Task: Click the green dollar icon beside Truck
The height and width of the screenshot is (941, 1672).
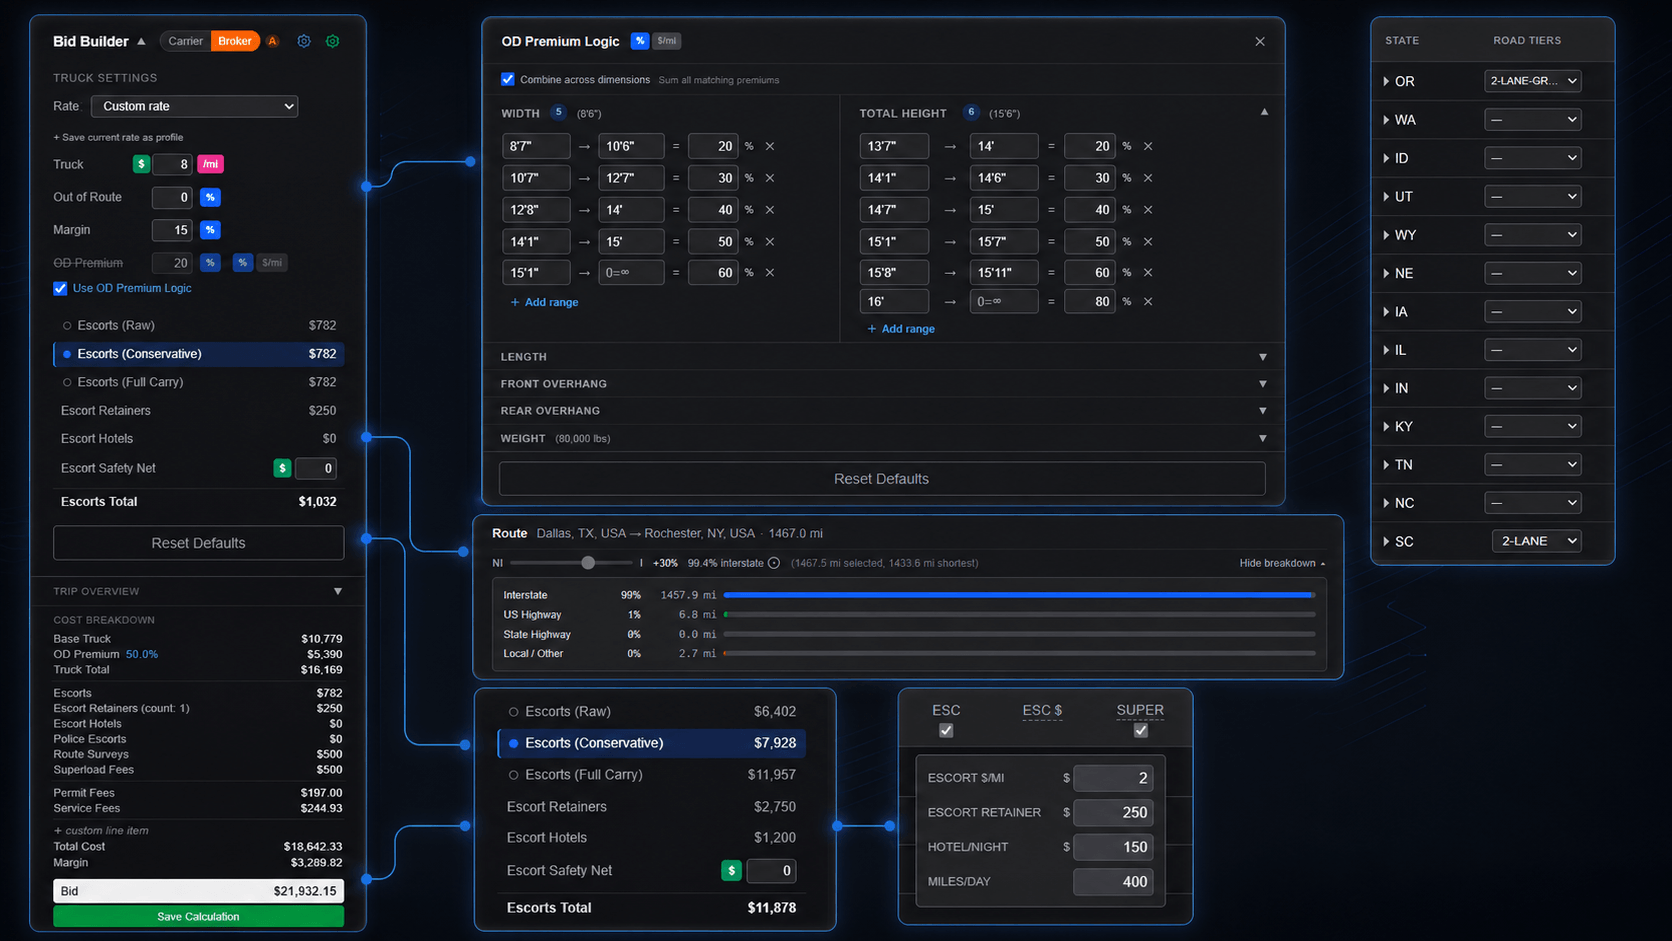Action: [x=141, y=164]
